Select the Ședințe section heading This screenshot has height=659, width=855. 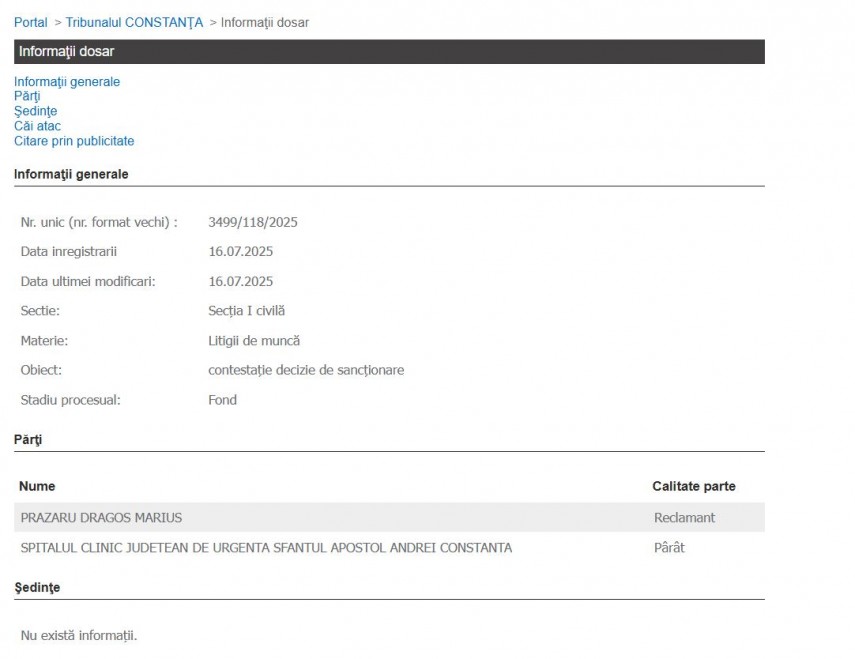coord(37,588)
